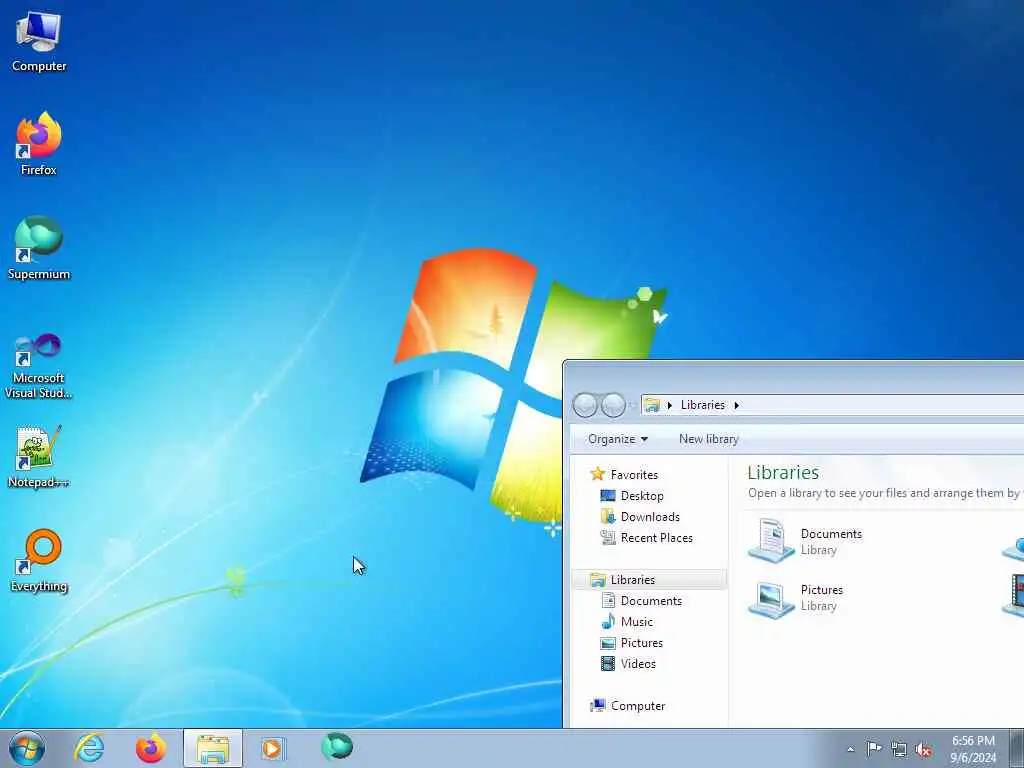Select Videos in the navigation tree

click(638, 664)
